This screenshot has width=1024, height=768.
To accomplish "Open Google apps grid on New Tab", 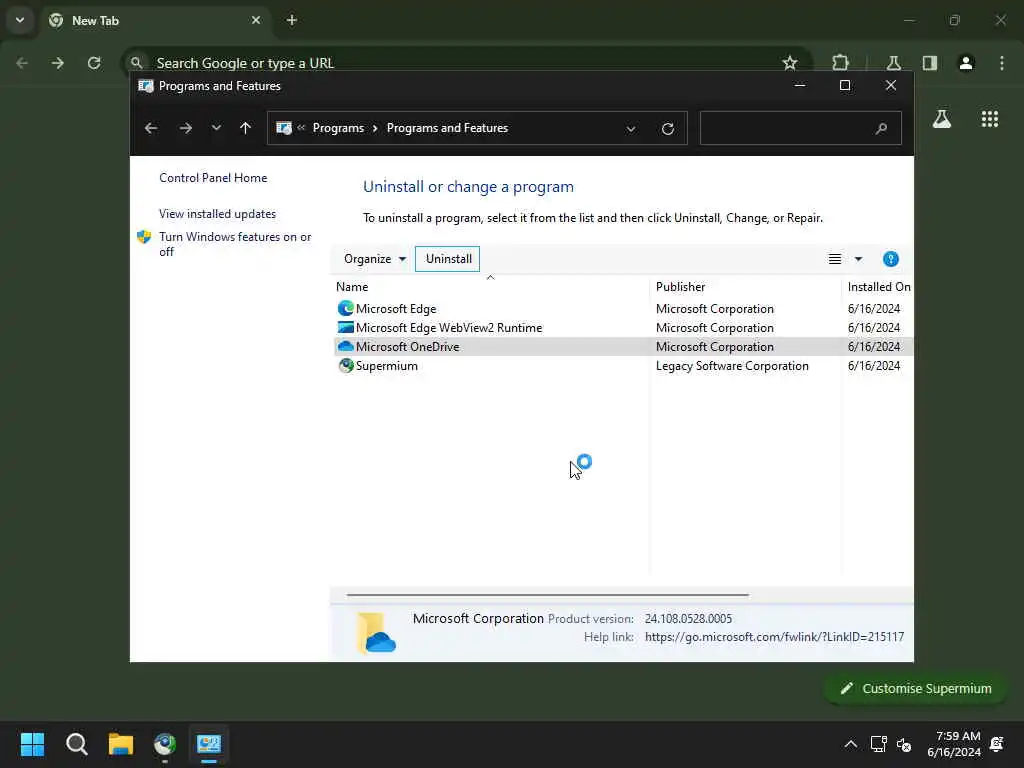I will pyautogui.click(x=989, y=119).
